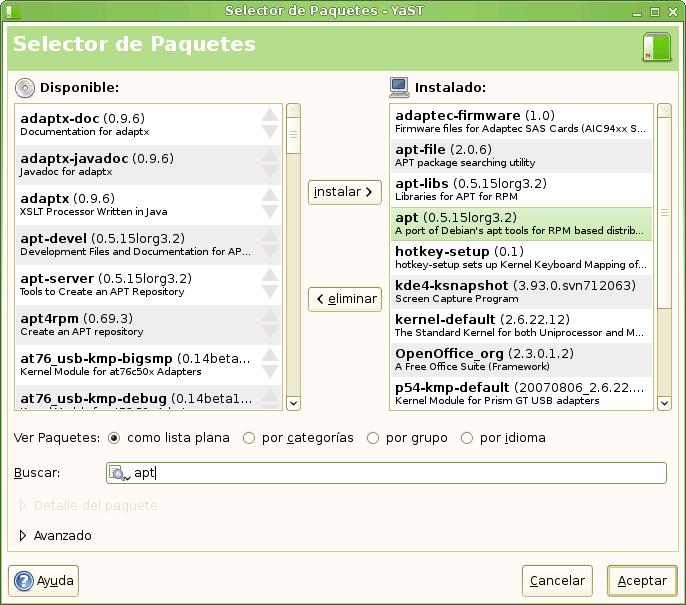Click the search magnifier icon in Buscar field
Viewport: 686px width, 605px height.
click(x=117, y=473)
